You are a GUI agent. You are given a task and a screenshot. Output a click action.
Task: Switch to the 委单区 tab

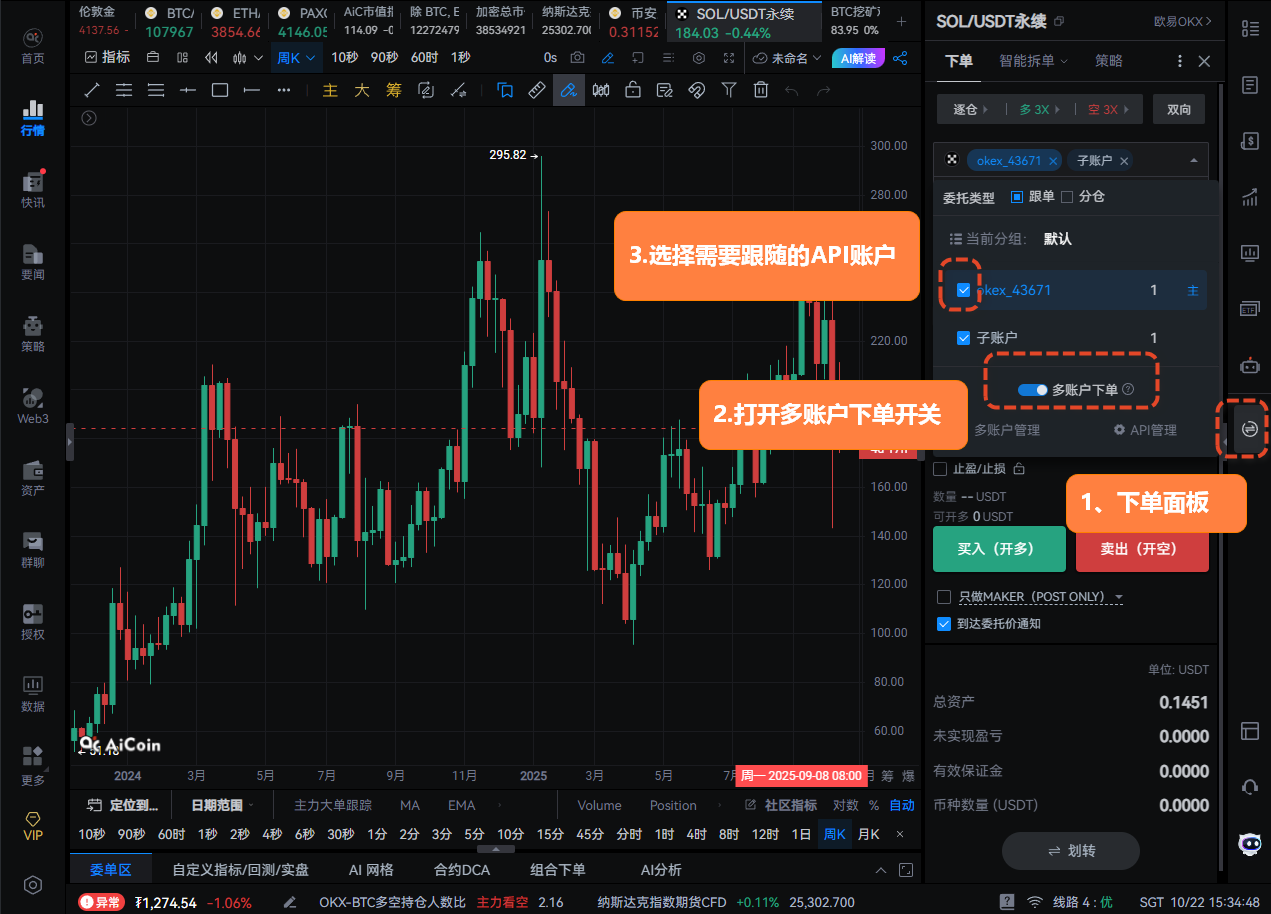(x=111, y=870)
